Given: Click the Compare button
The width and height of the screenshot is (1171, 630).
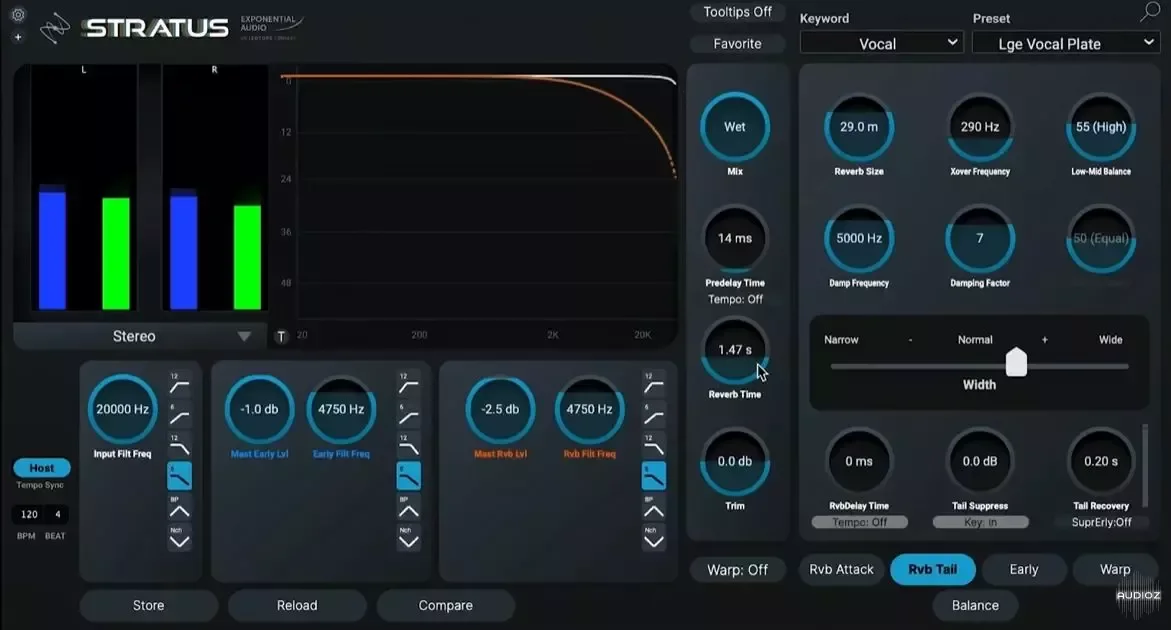Looking at the screenshot, I should pyautogui.click(x=446, y=605).
